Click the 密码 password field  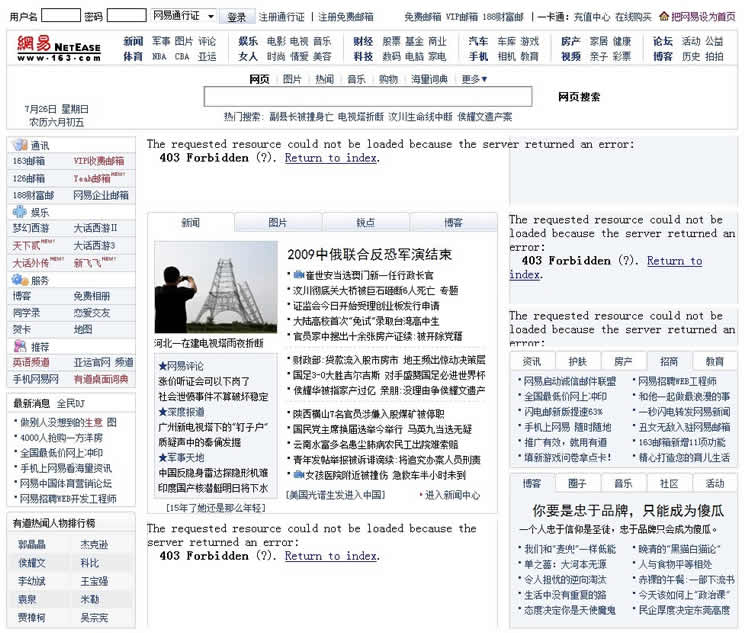point(126,16)
